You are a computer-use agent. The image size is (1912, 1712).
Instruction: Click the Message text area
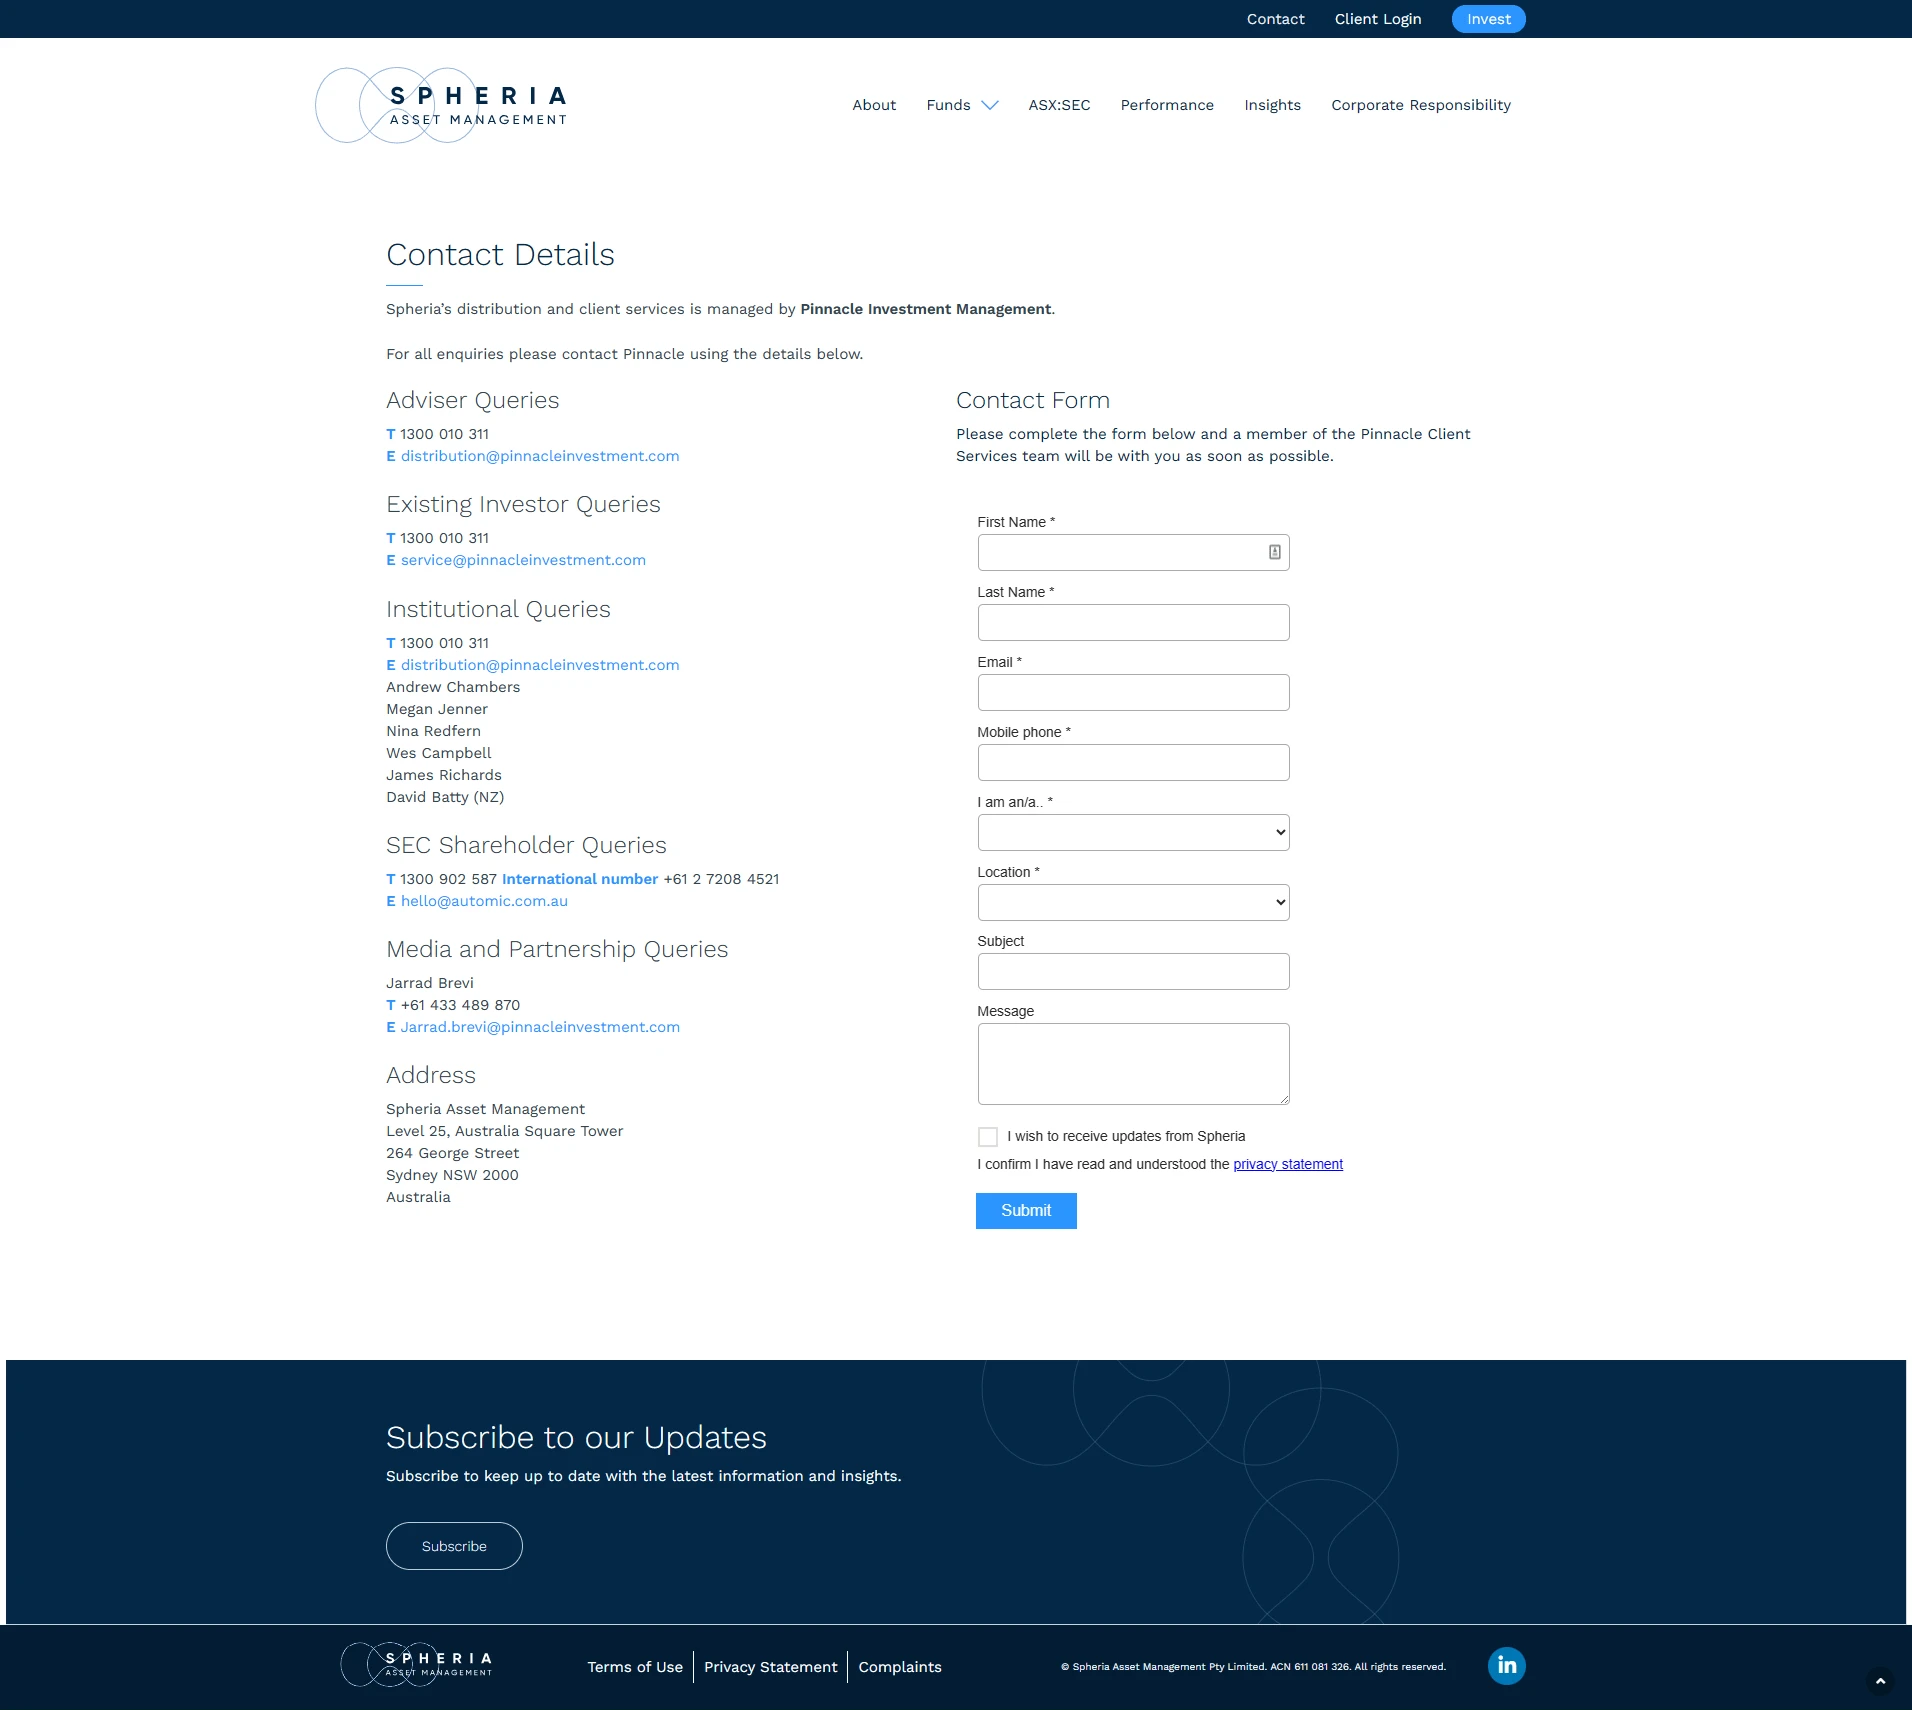coord(1133,1064)
